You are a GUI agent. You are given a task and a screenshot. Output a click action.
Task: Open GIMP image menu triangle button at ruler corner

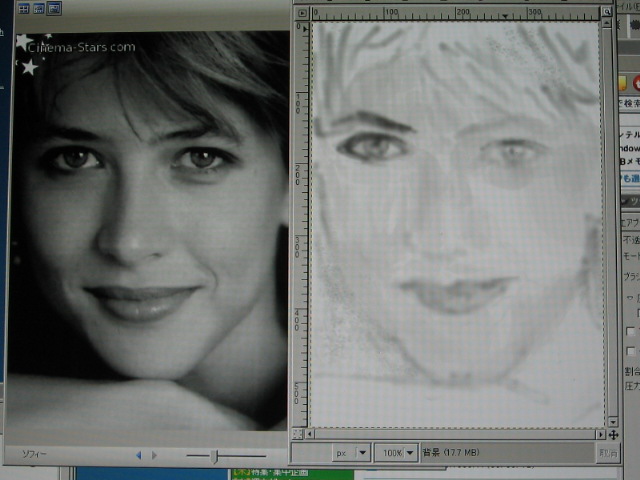302,13
